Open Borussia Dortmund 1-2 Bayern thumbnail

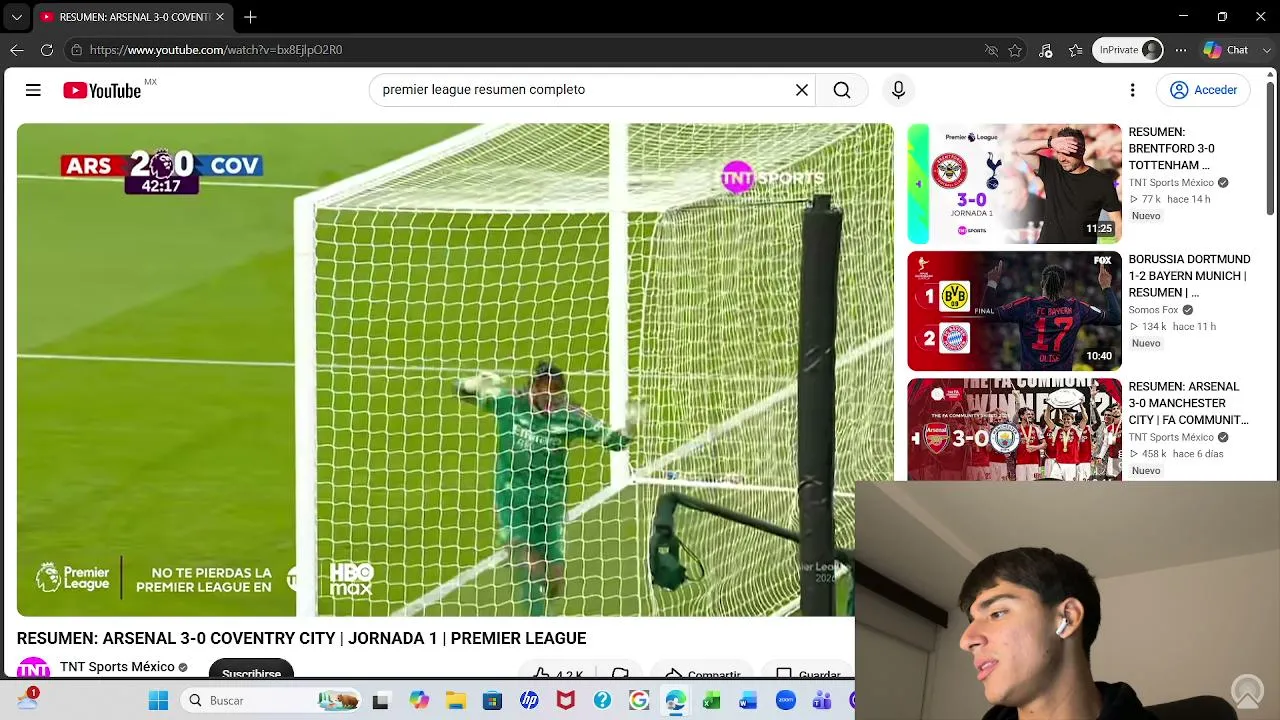point(1014,311)
